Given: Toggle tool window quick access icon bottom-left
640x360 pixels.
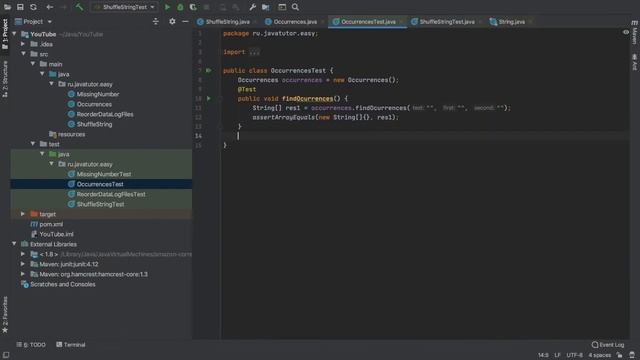Looking at the screenshot, I should pyautogui.click(x=6, y=355).
